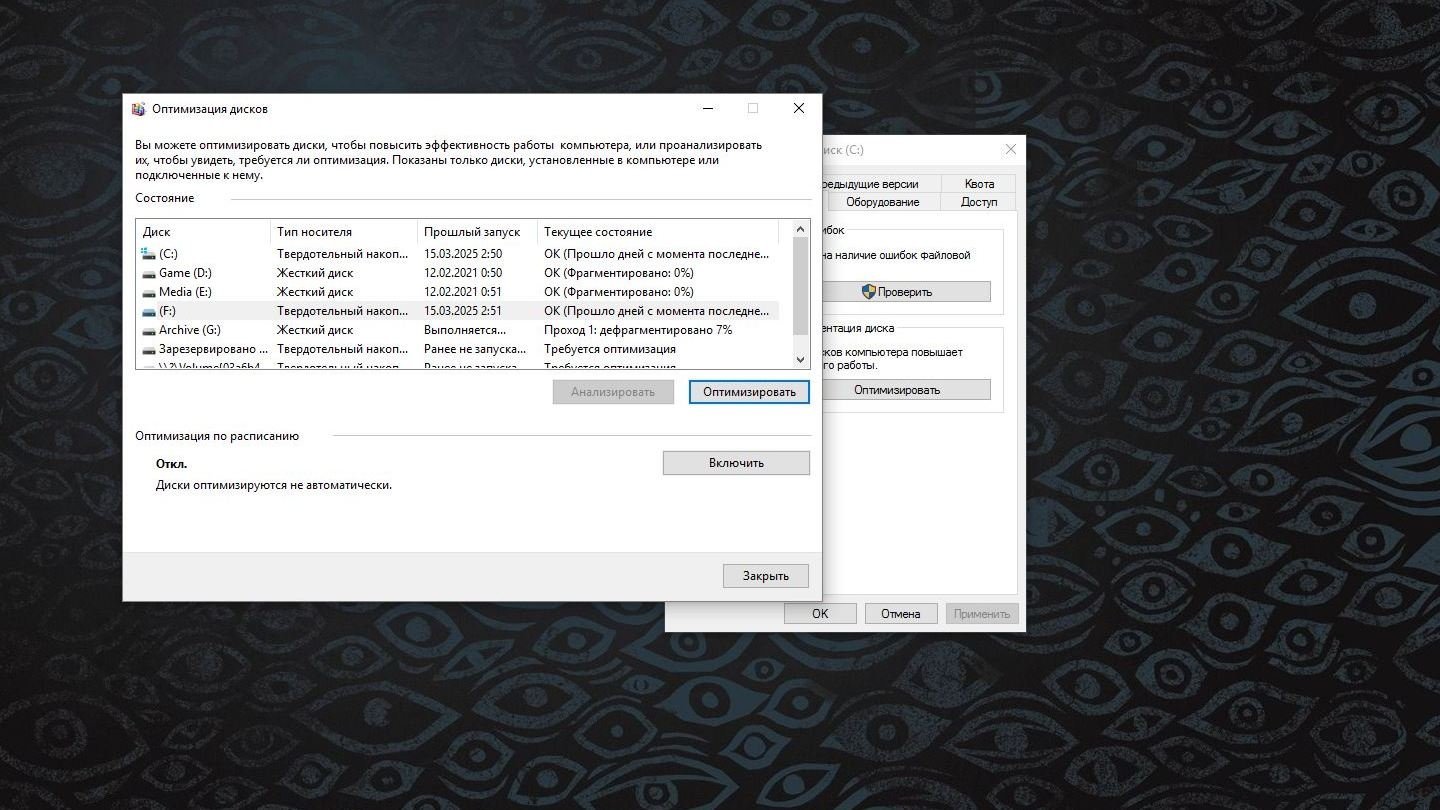Select the Зарезервировано drive icon
Image resolution: width=1440 pixels, height=810 pixels.
coord(149,349)
